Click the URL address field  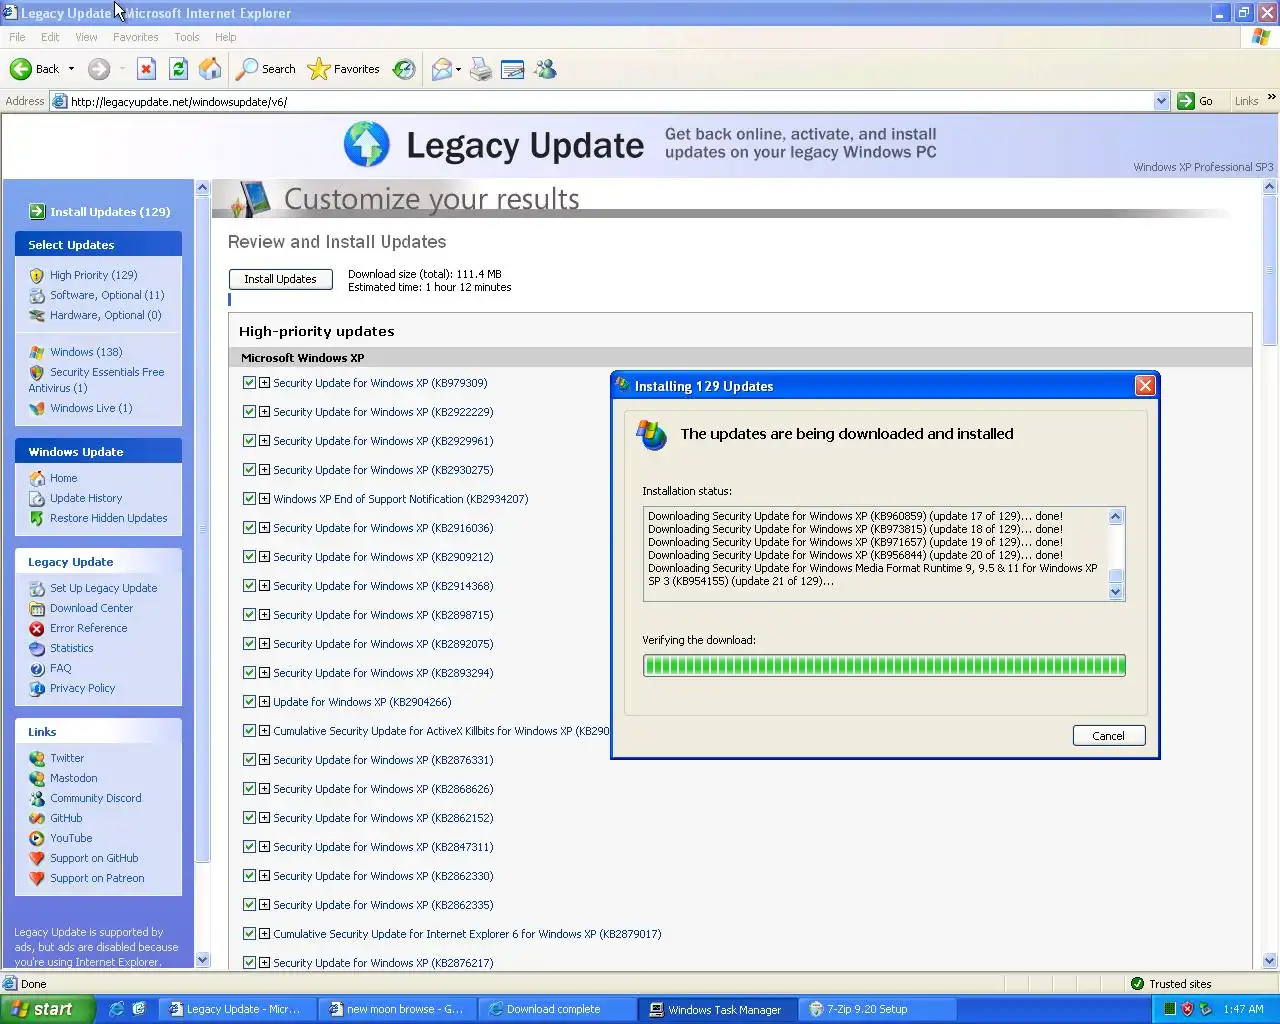tap(610, 101)
